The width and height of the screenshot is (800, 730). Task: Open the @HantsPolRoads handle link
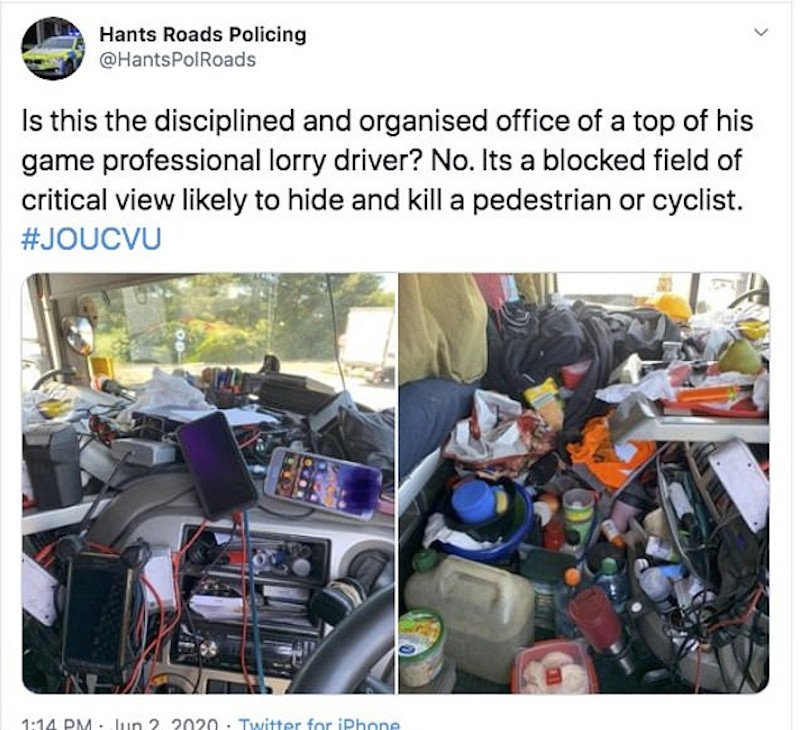[177, 60]
